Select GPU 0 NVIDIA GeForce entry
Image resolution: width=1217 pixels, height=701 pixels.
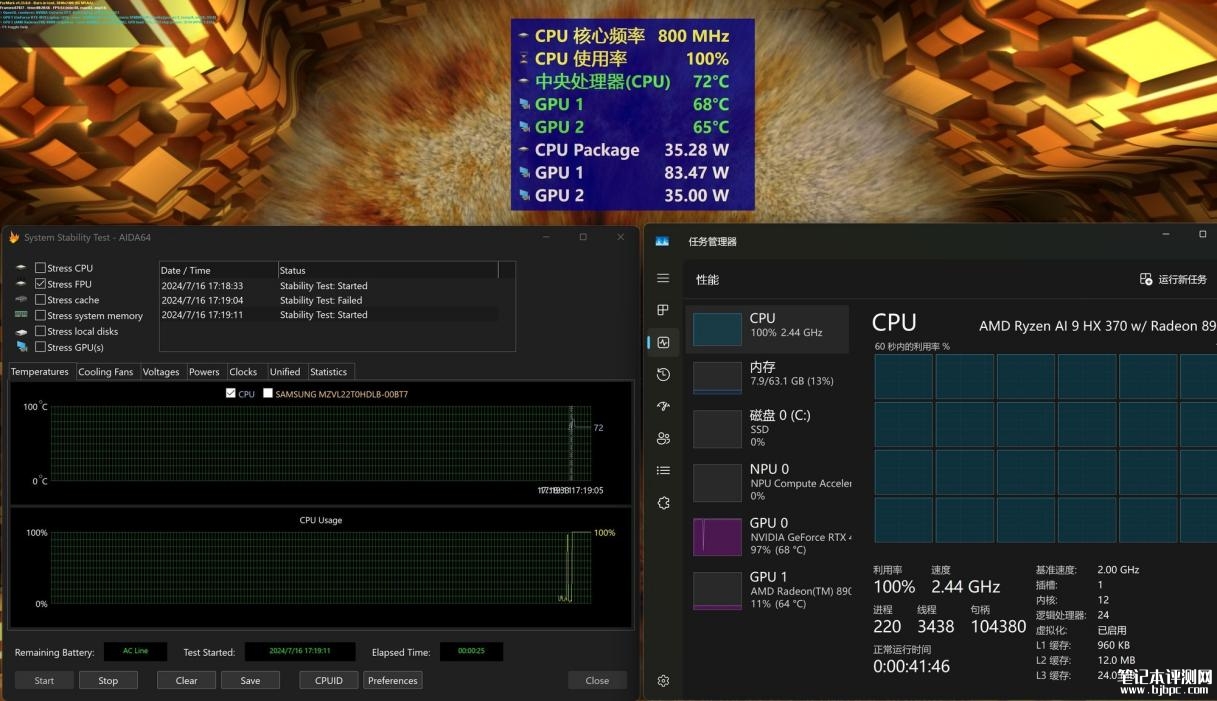point(767,536)
